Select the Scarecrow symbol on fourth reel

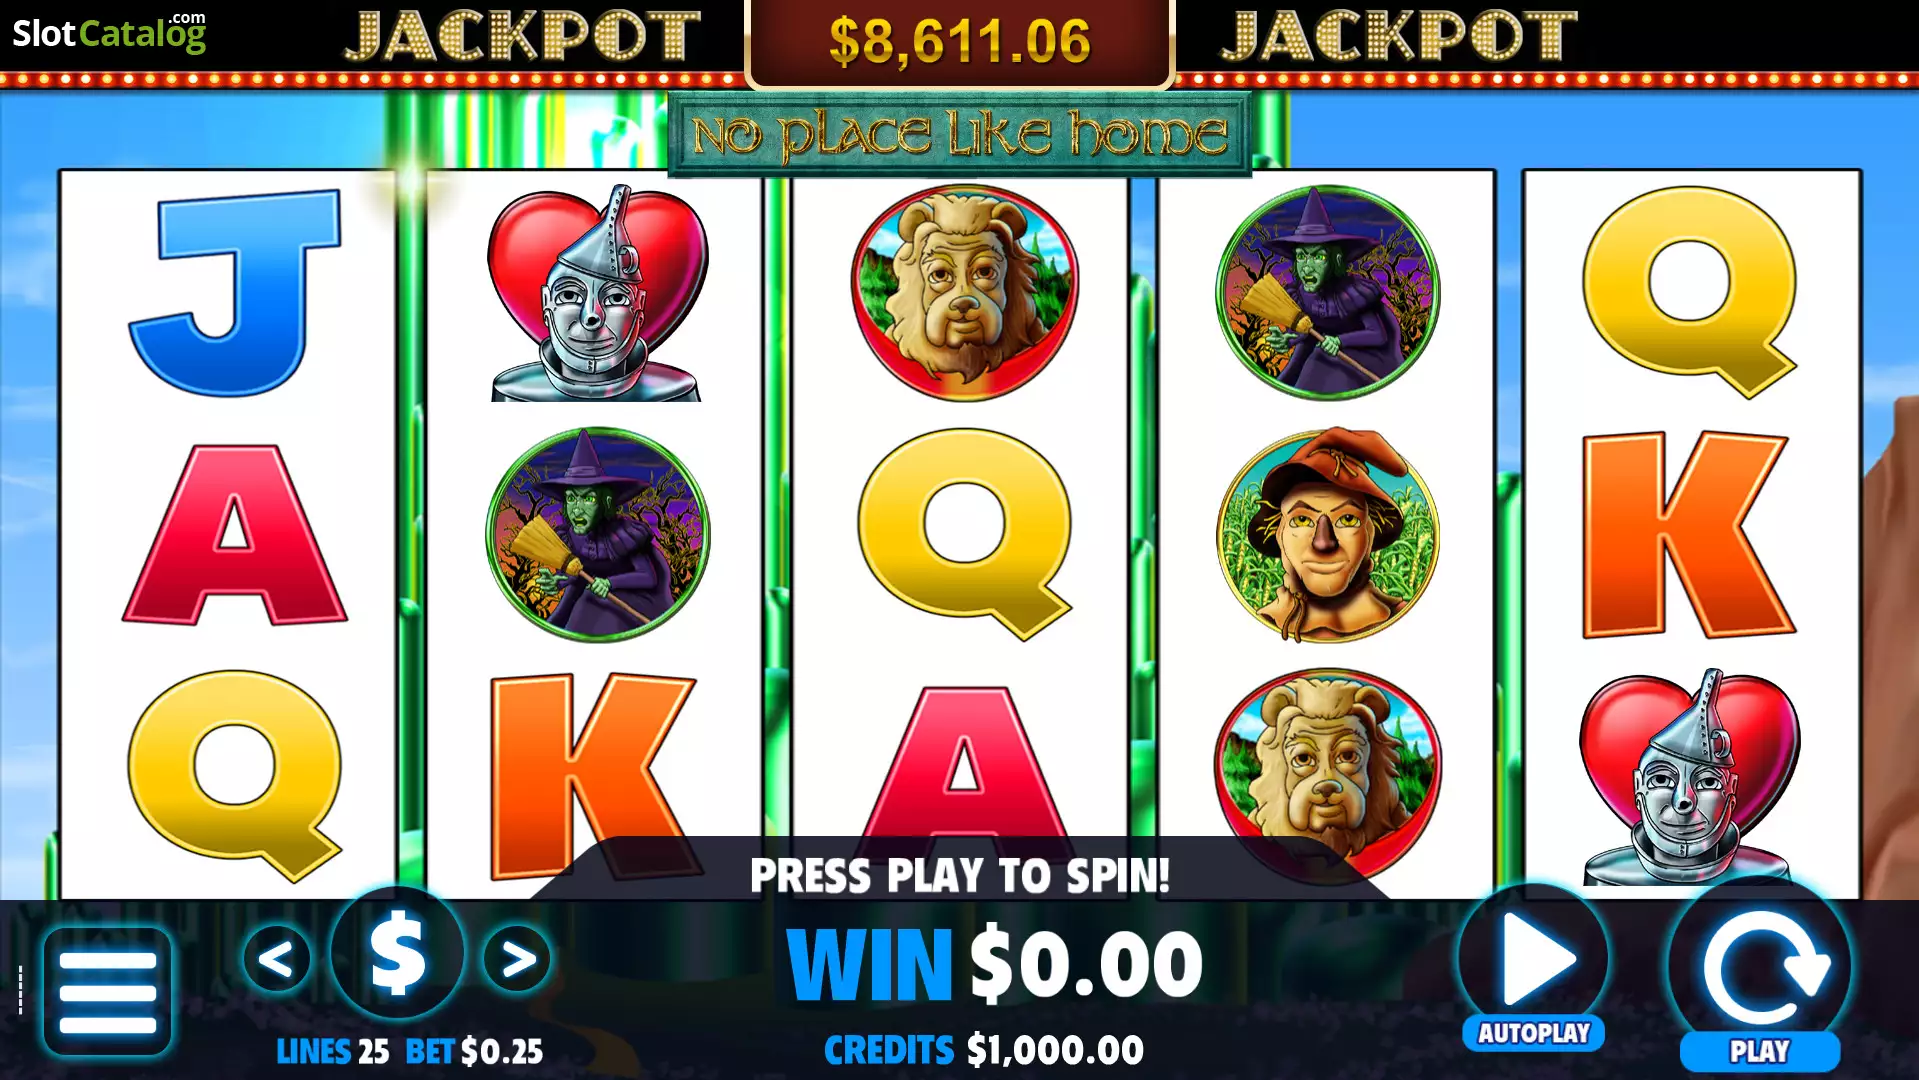click(1328, 535)
